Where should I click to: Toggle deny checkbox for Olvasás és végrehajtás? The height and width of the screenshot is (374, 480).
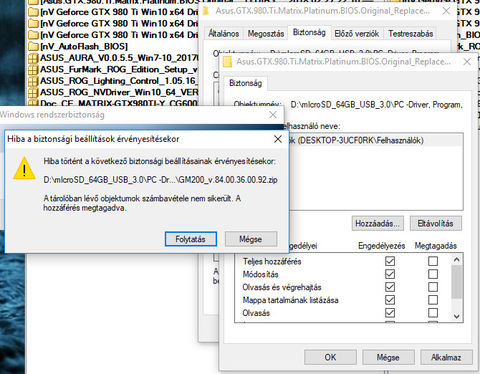[x=433, y=287]
